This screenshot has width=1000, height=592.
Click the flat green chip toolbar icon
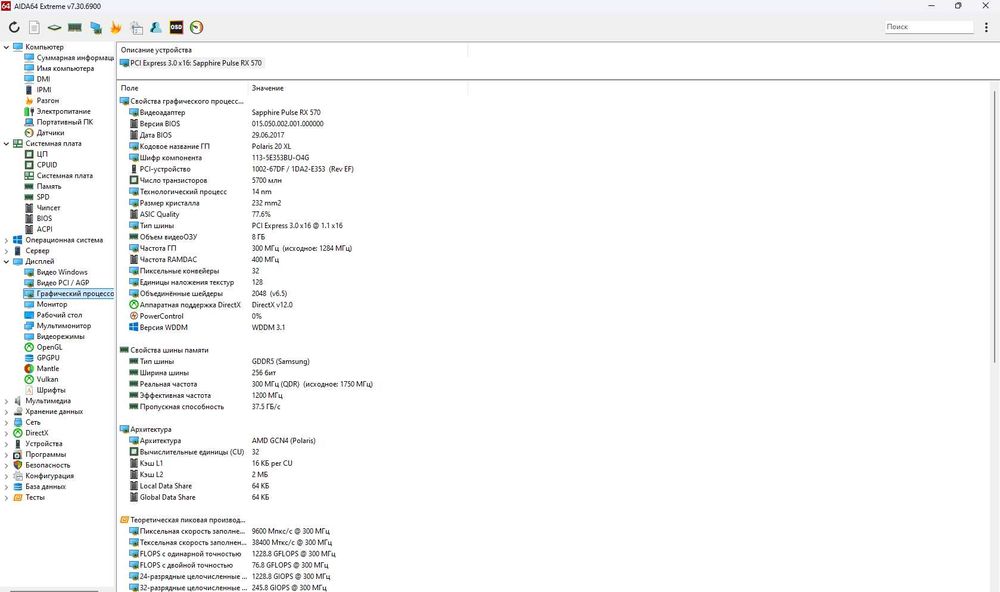(x=55, y=27)
